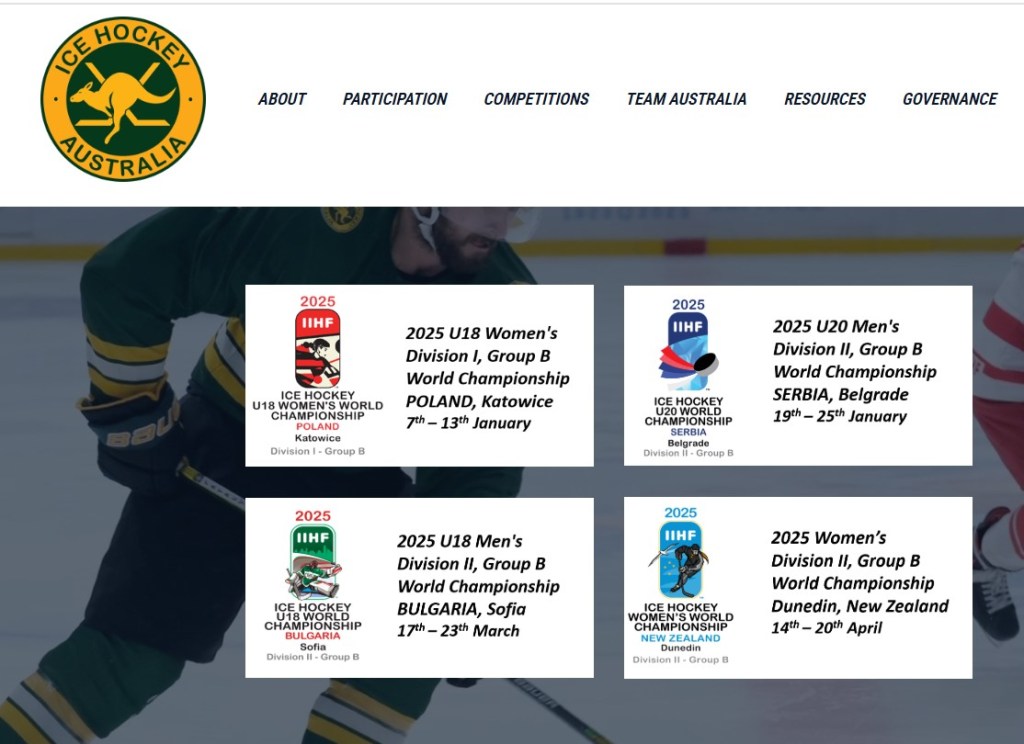1024x744 pixels.
Task: Open the Team Australia menu
Action: (686, 99)
